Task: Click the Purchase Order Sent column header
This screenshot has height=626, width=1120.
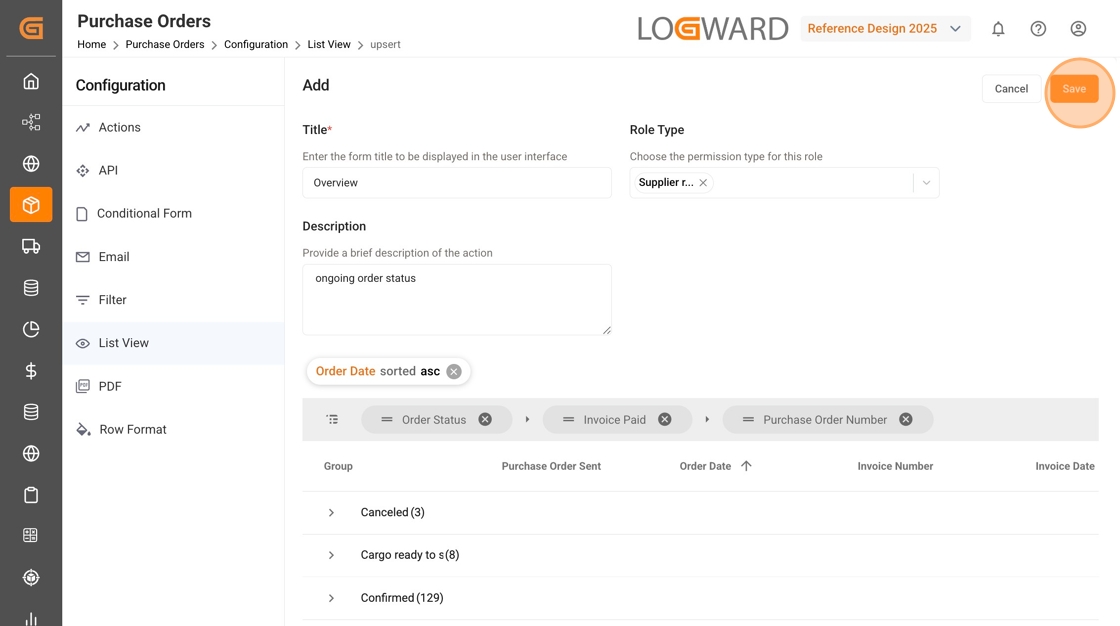Action: click(x=551, y=466)
